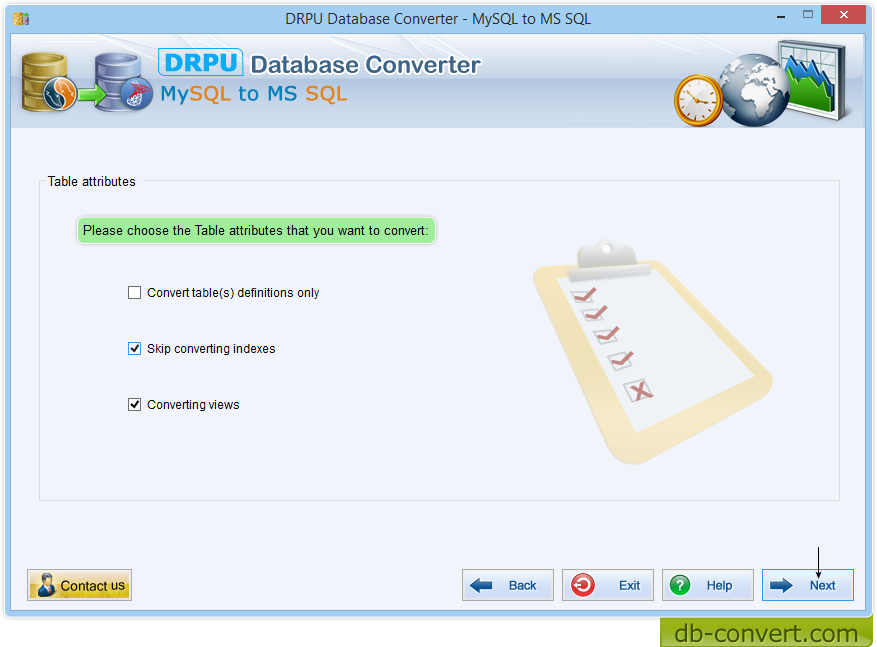The height and width of the screenshot is (647, 877).
Task: Disable the "Skip converting indexes" checkbox
Action: pos(134,348)
